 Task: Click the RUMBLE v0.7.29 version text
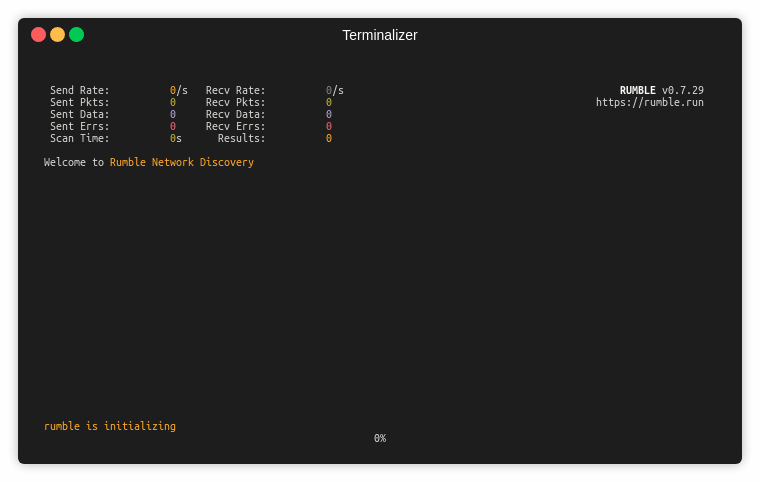(661, 90)
